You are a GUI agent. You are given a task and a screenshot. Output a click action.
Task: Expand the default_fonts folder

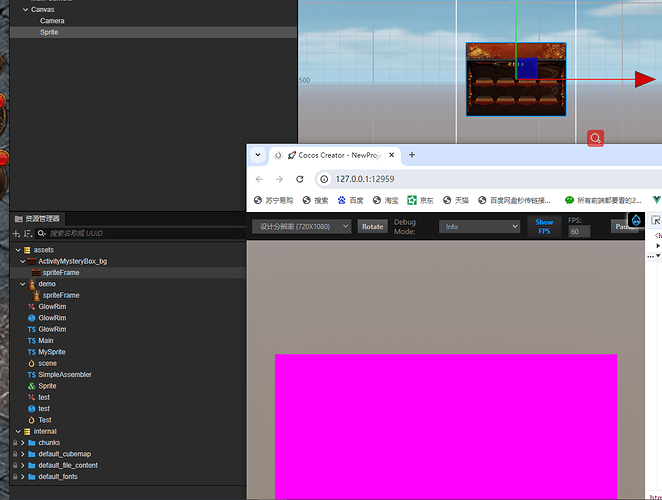point(22,477)
